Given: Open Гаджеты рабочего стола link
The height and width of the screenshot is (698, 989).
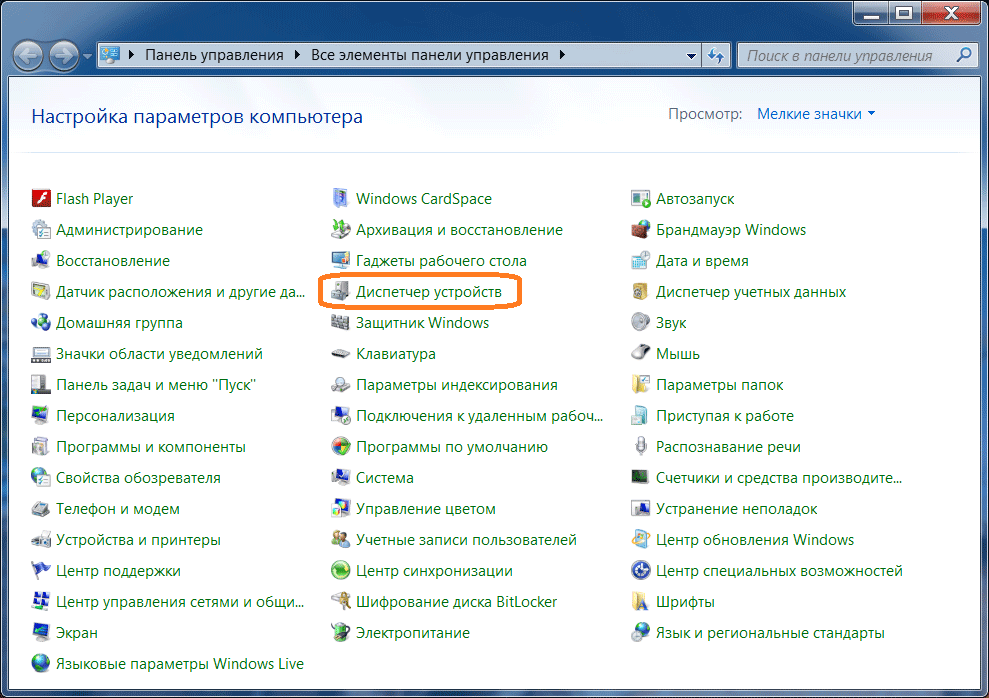Looking at the screenshot, I should (441, 260).
